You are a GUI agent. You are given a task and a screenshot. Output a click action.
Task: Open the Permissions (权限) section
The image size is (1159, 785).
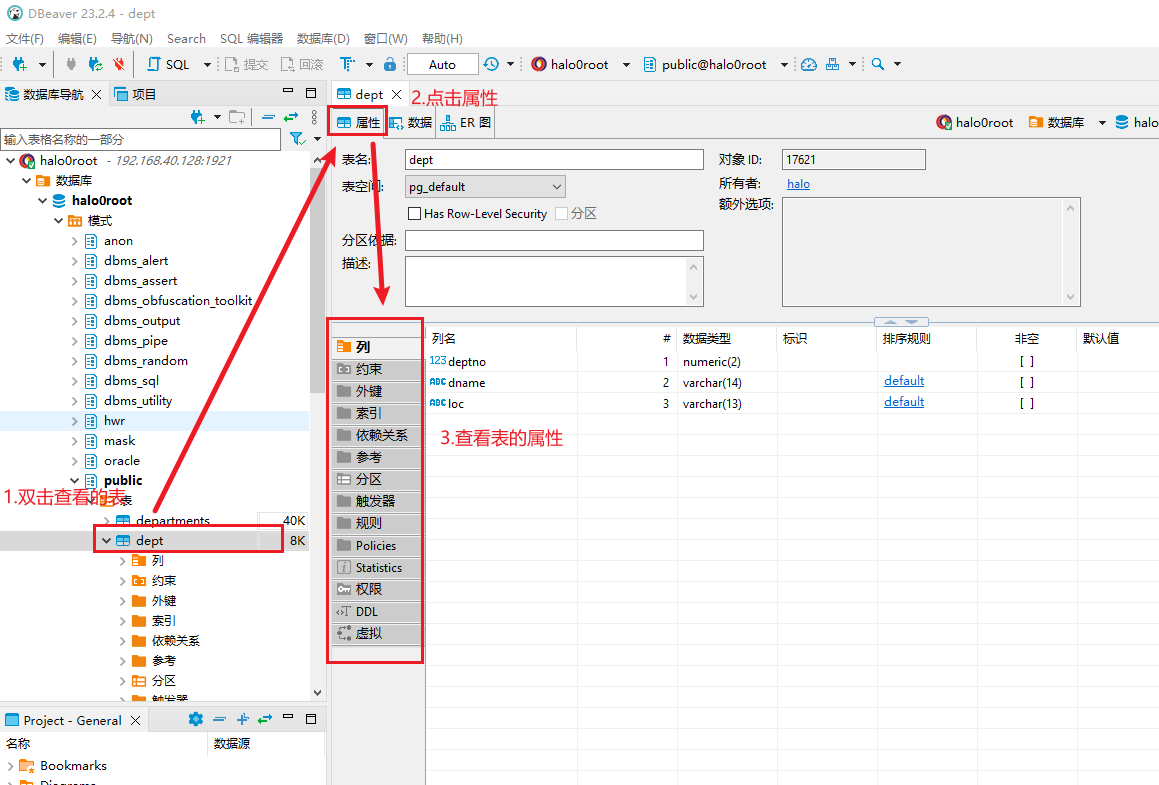(377, 589)
